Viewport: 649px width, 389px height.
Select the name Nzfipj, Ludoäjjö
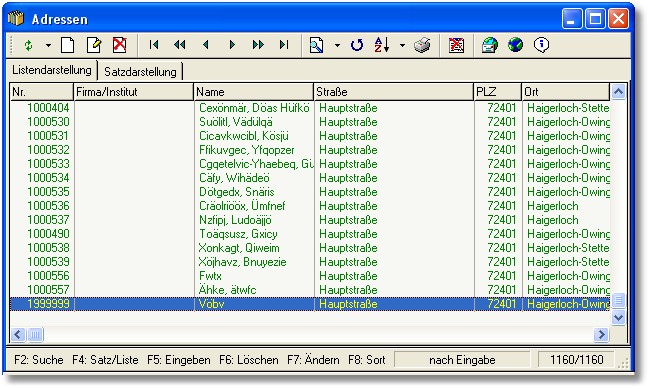pos(235,220)
